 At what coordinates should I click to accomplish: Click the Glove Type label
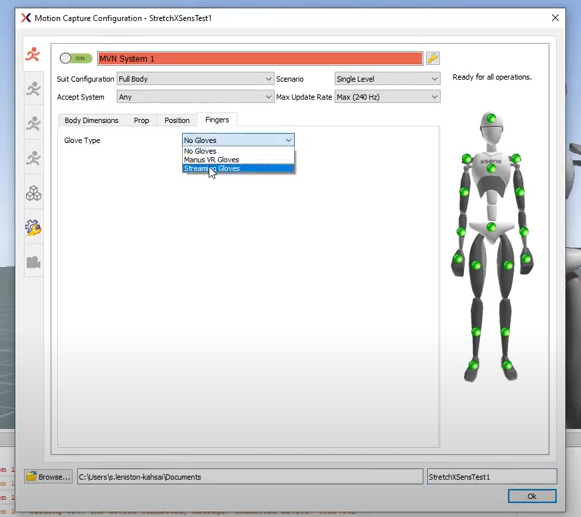point(82,140)
